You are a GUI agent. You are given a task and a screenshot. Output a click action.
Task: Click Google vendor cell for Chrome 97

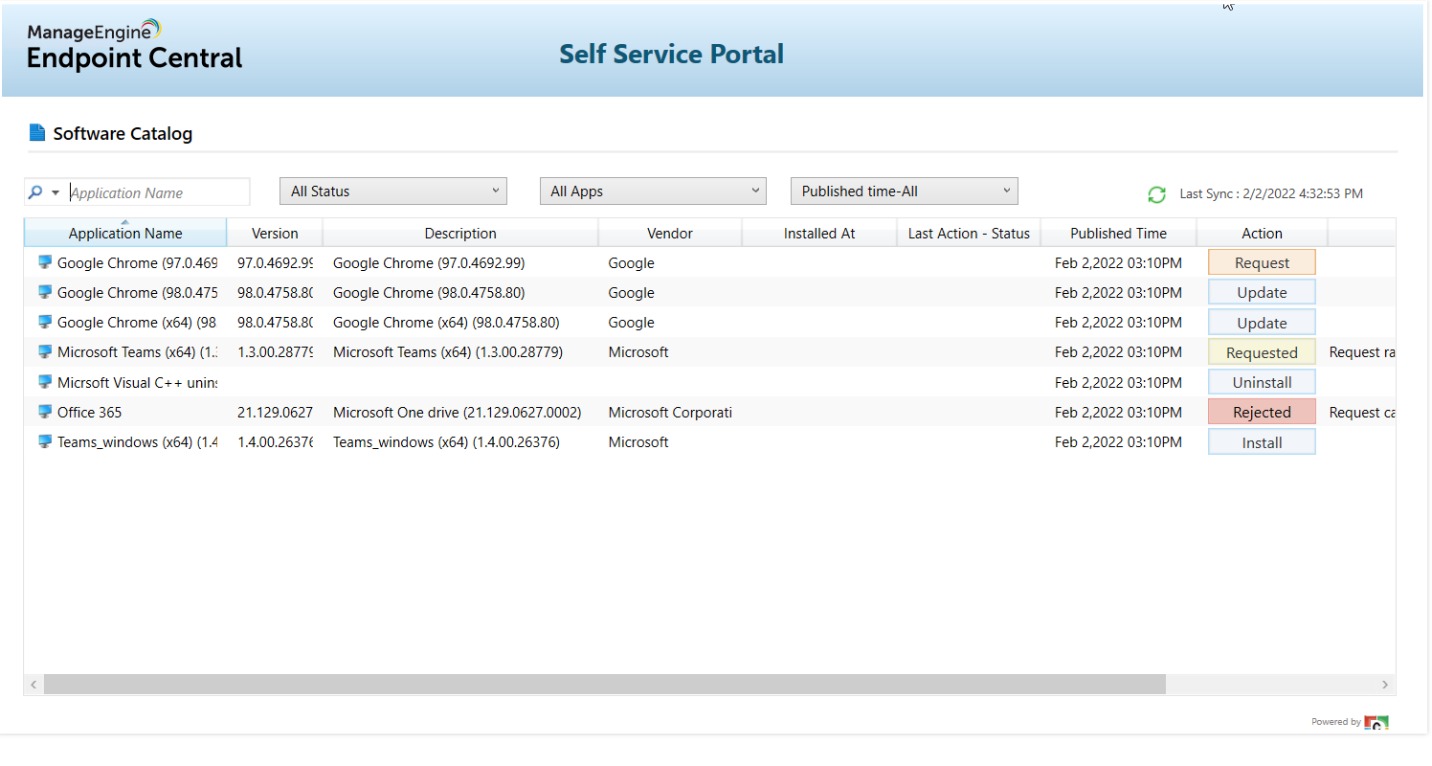tap(631, 263)
